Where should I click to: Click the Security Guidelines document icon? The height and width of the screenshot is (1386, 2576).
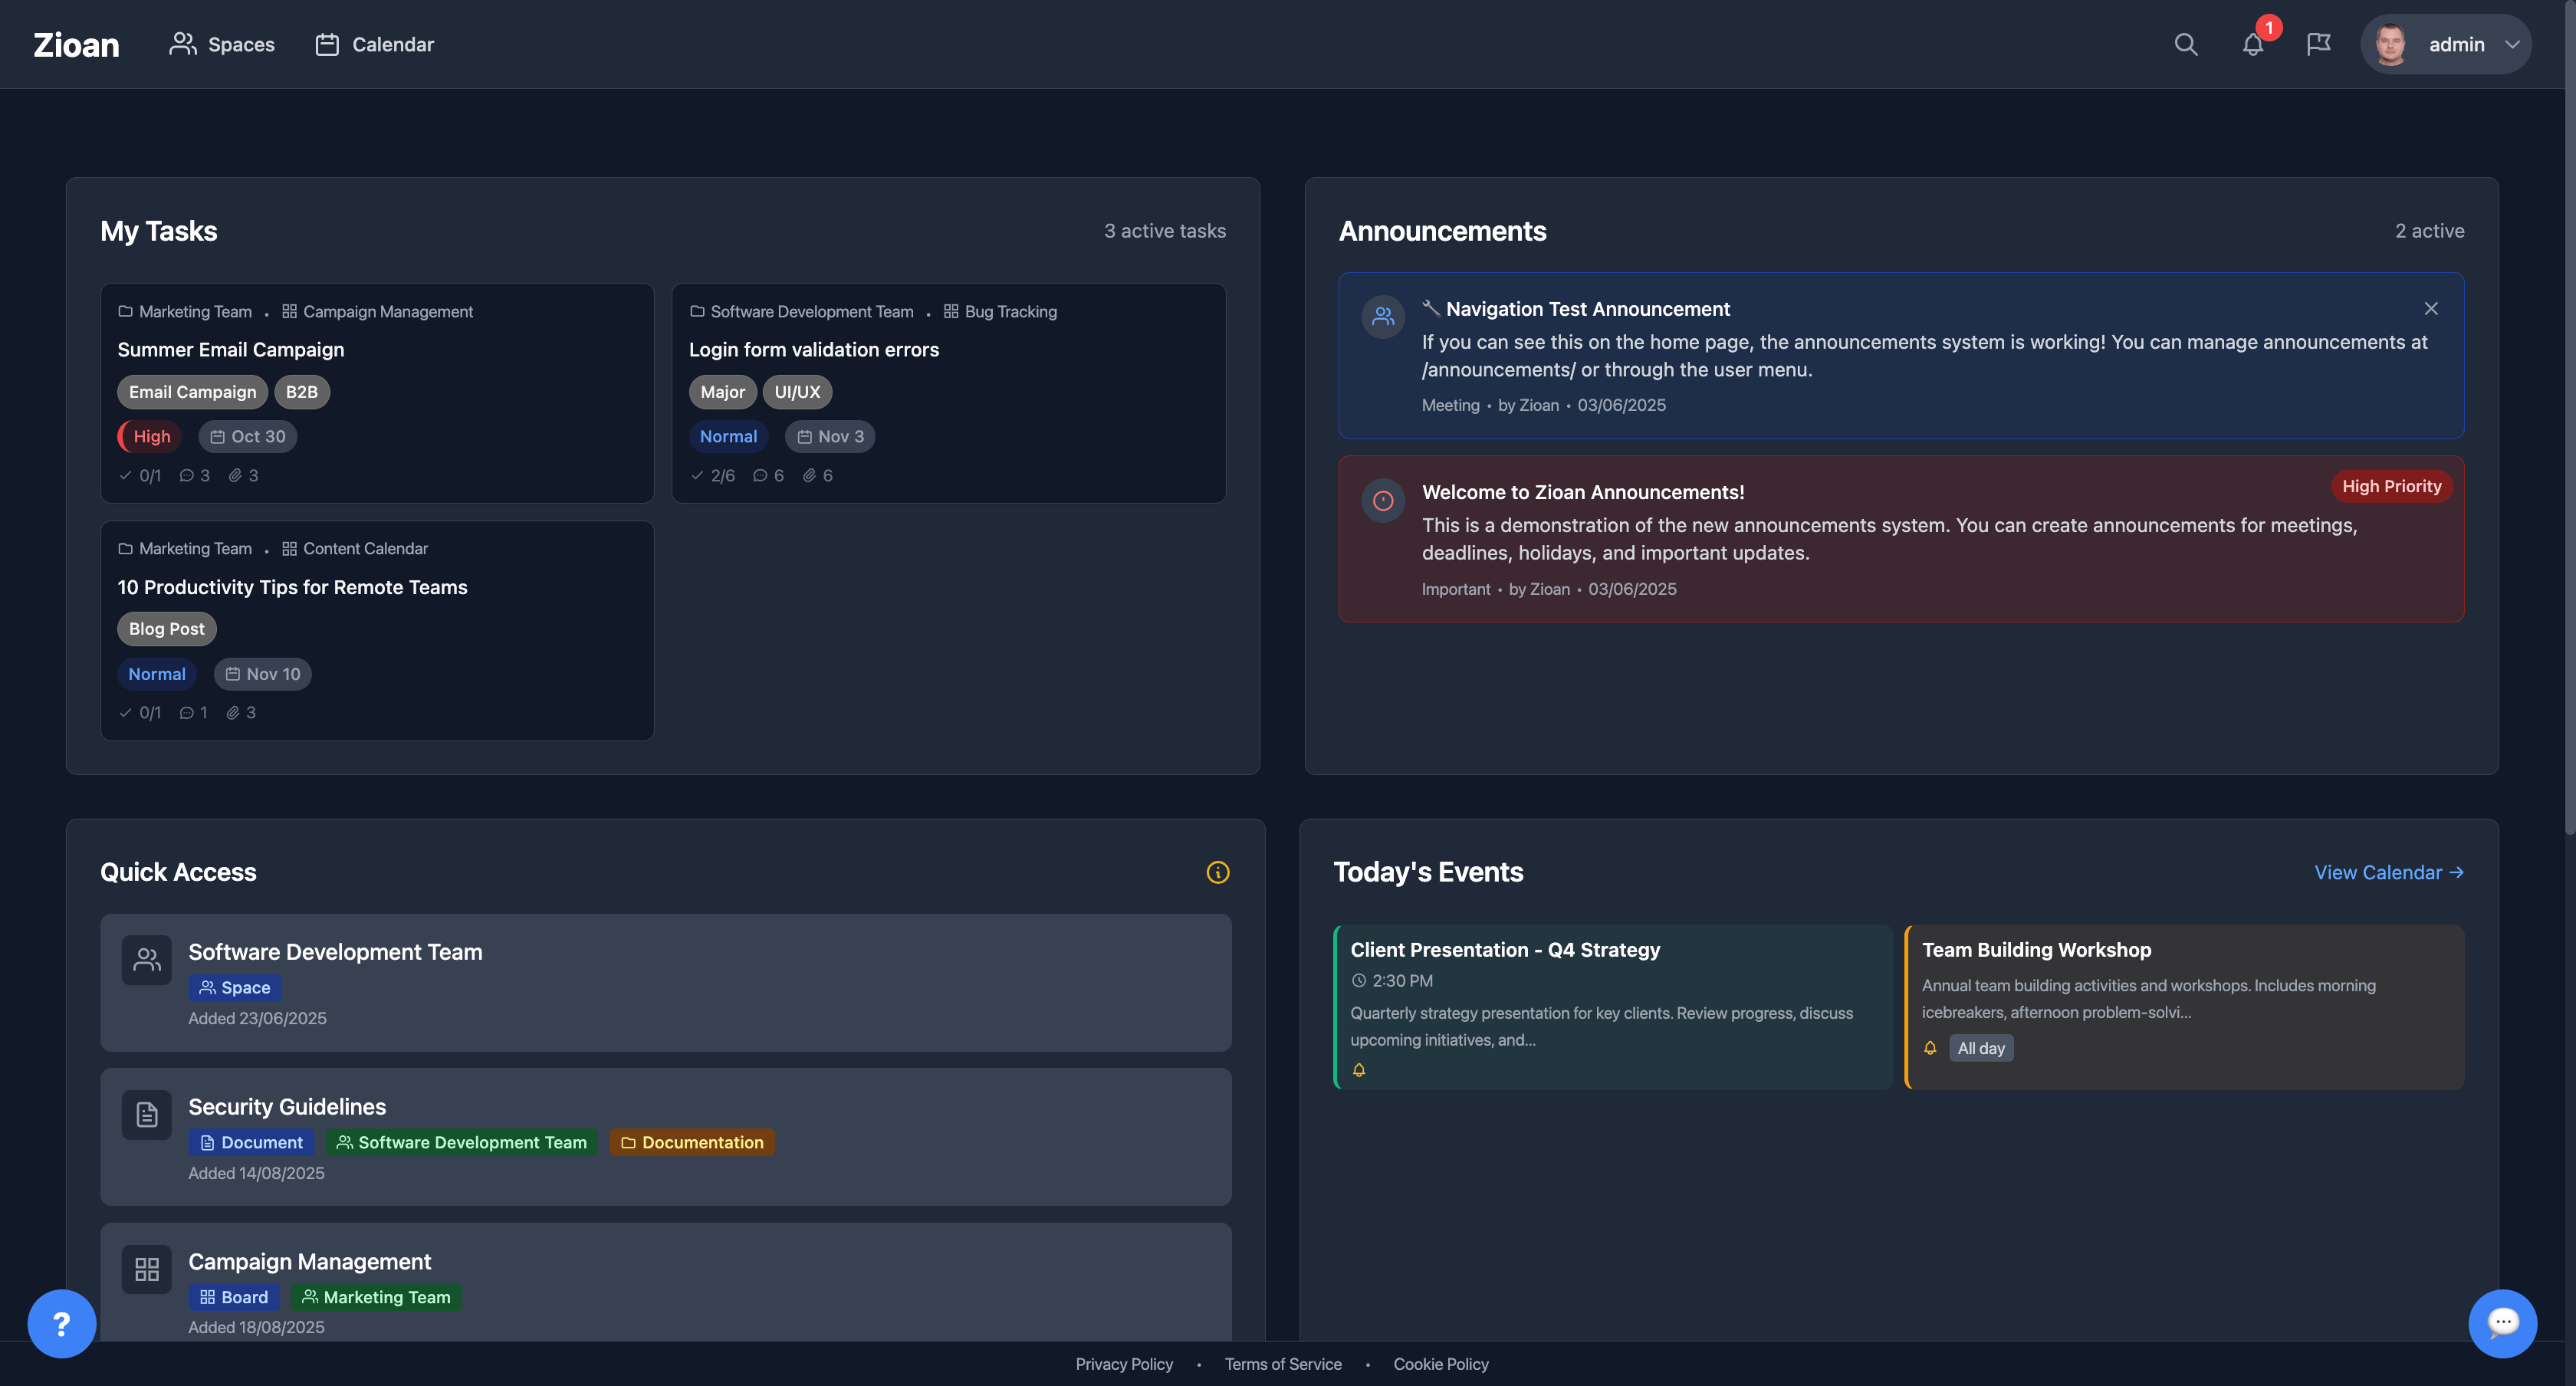[x=147, y=1114]
